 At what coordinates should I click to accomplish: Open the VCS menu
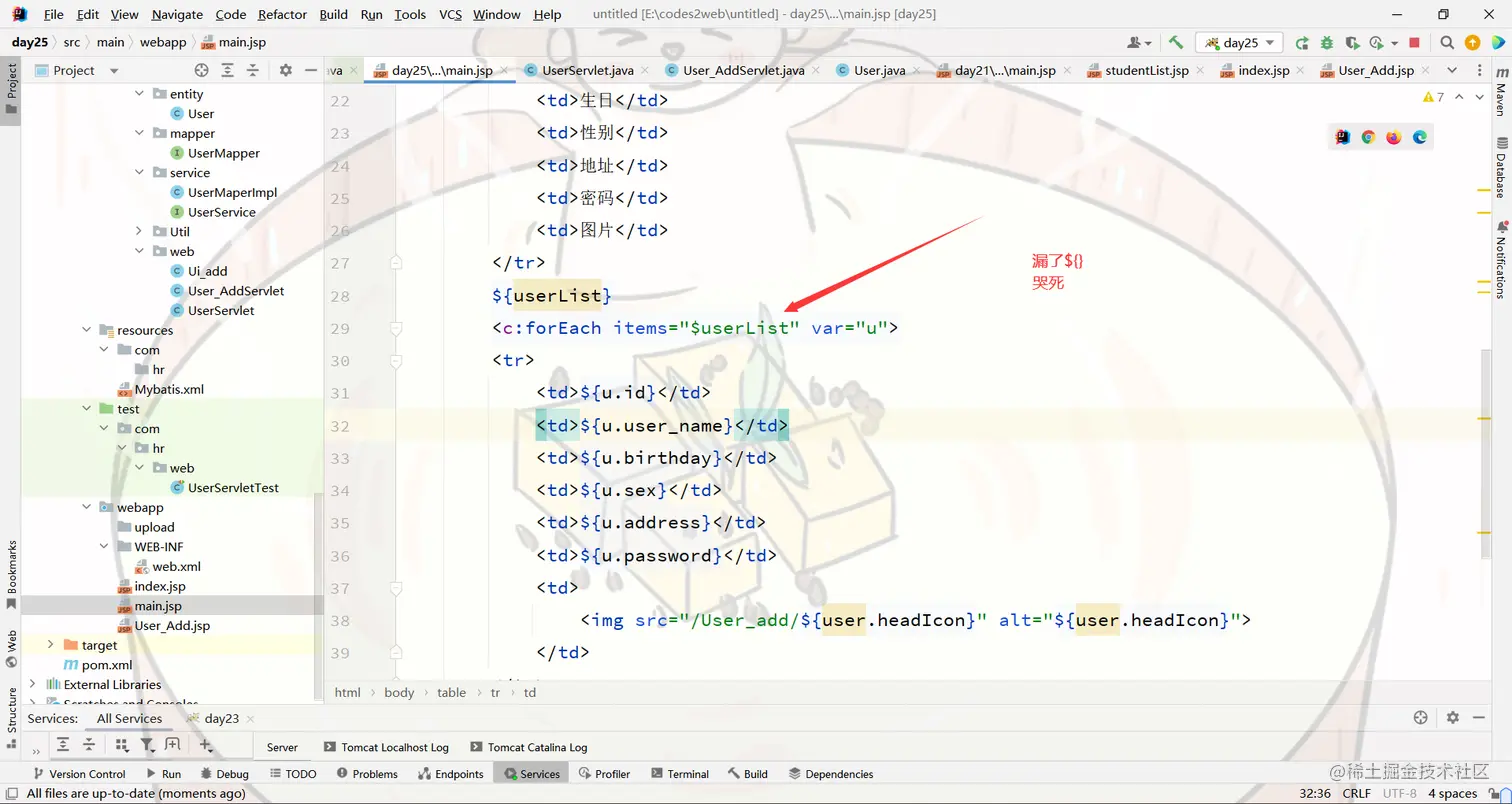450,15
